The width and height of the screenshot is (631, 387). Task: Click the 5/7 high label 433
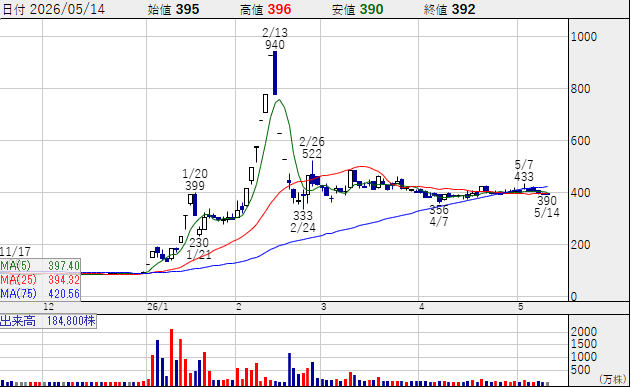(524, 177)
